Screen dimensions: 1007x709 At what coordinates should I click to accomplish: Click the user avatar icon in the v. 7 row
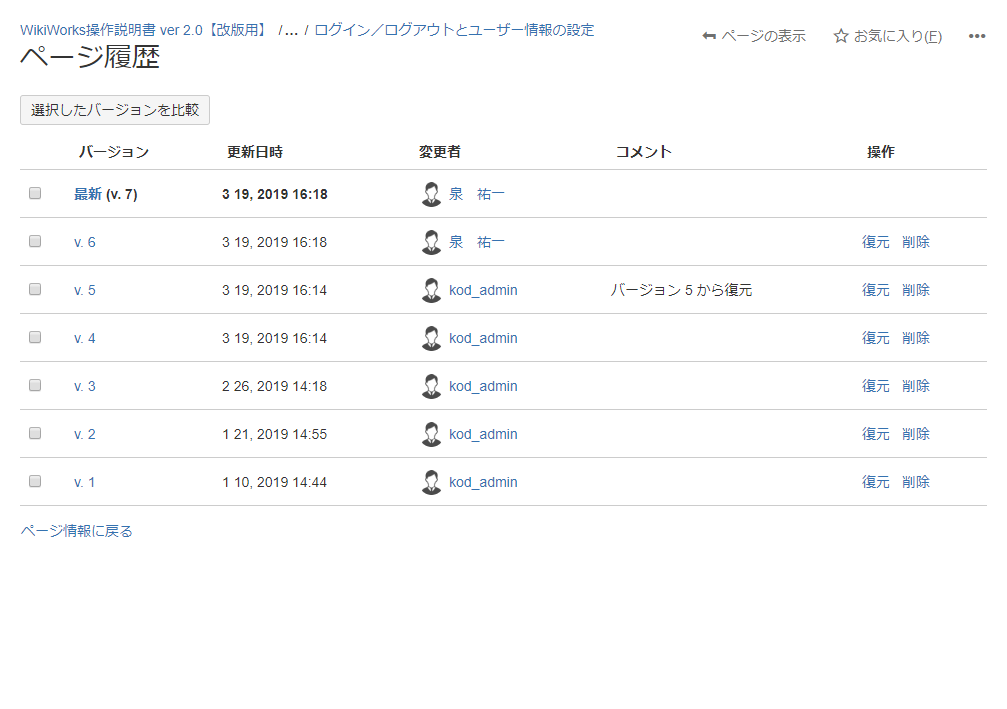431,194
